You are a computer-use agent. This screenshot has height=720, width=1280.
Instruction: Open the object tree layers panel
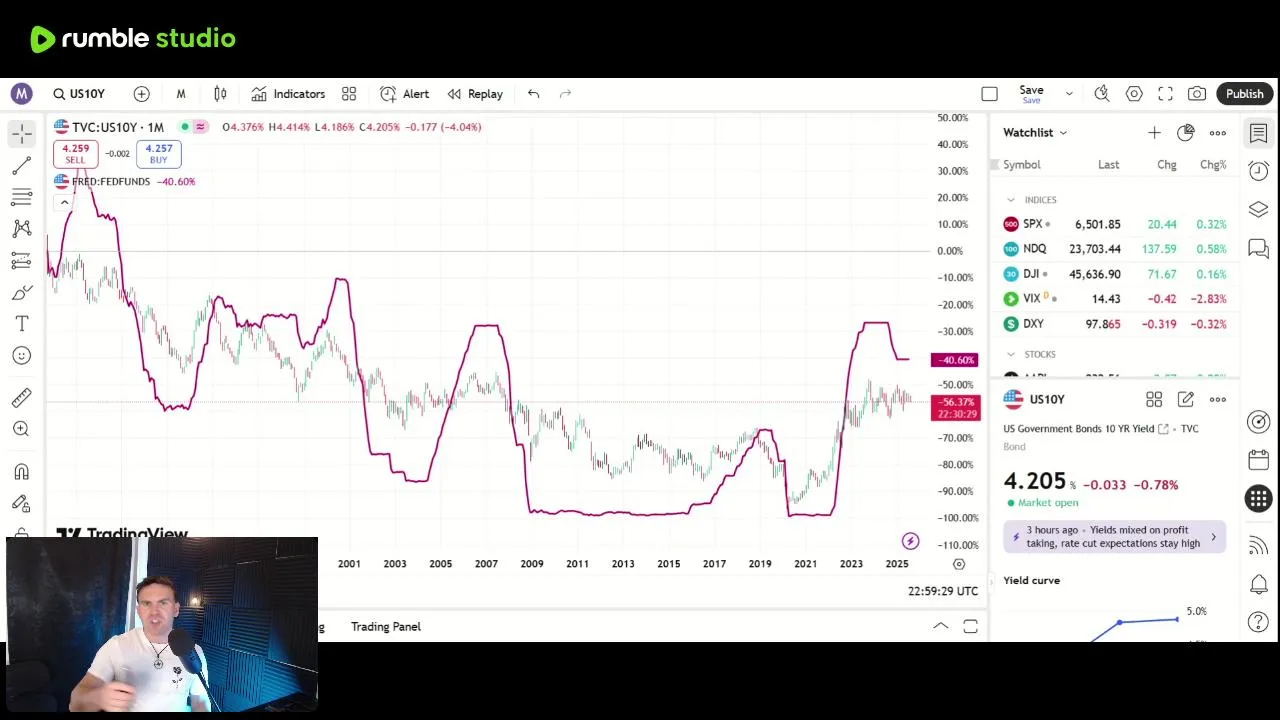tap(1259, 209)
